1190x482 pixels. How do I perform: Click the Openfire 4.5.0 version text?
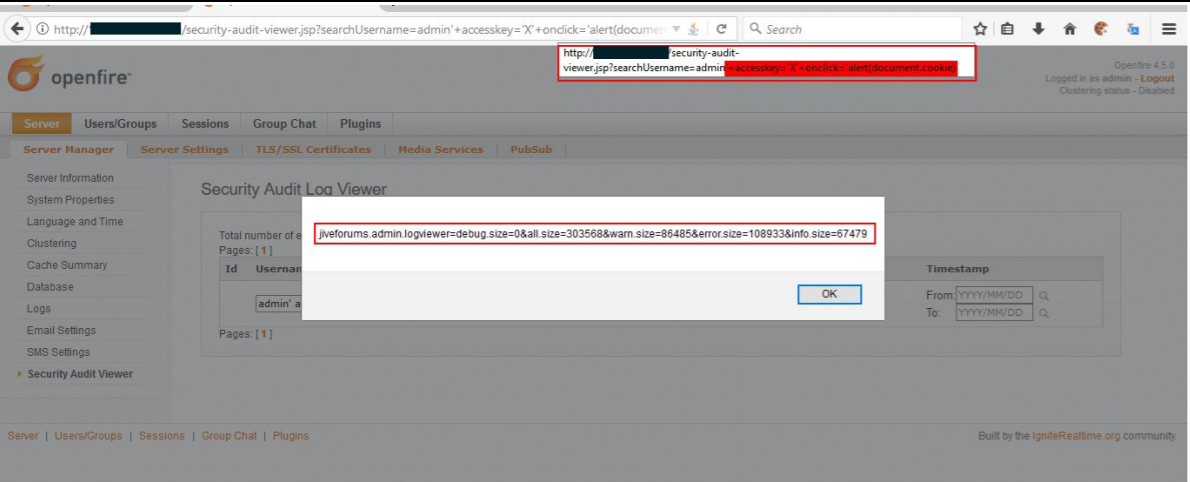tap(1144, 65)
